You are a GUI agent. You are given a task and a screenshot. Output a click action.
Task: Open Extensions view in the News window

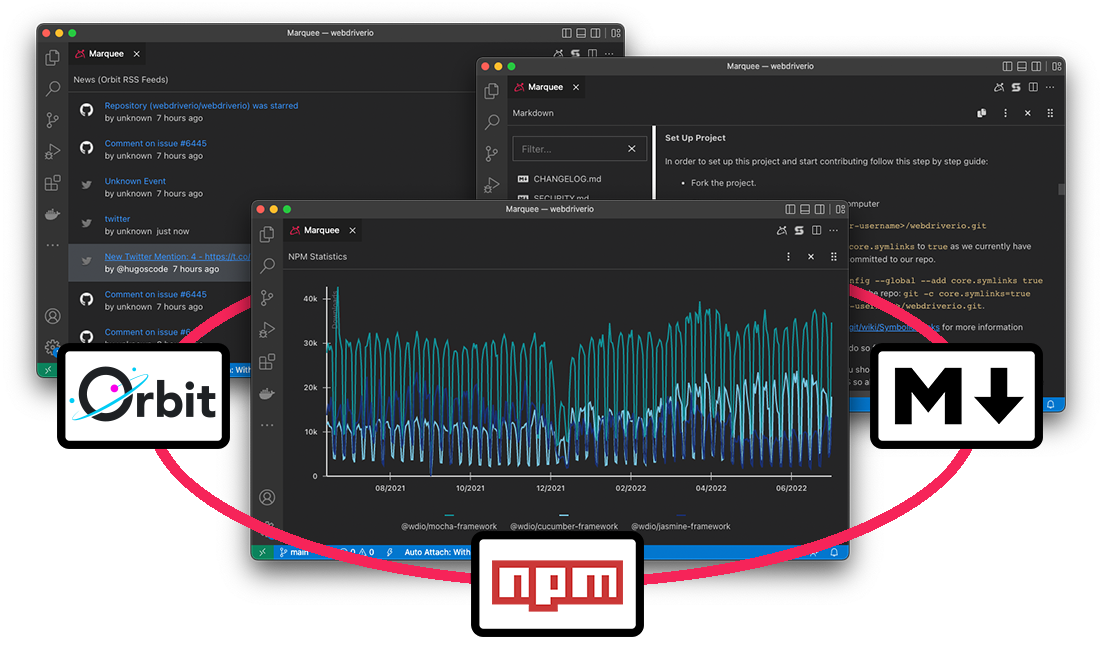53,183
